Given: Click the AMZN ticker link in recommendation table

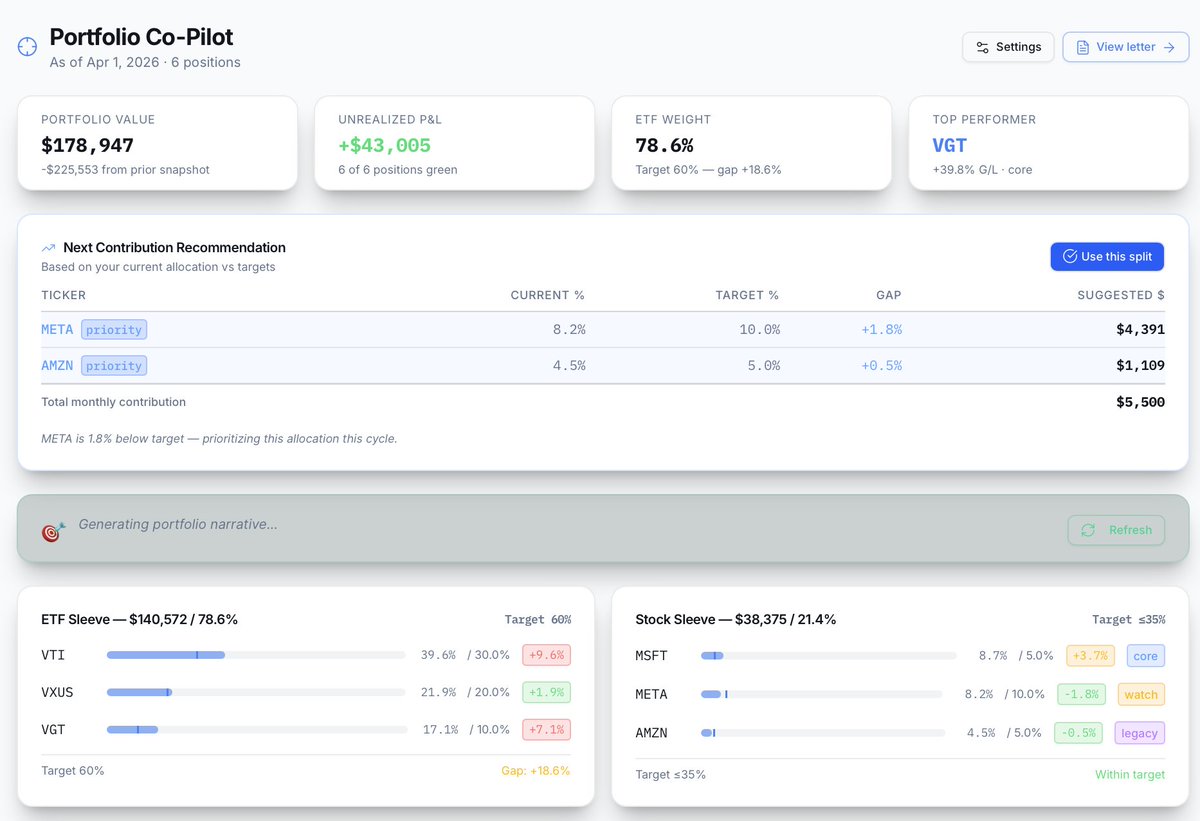Looking at the screenshot, I should click(57, 365).
